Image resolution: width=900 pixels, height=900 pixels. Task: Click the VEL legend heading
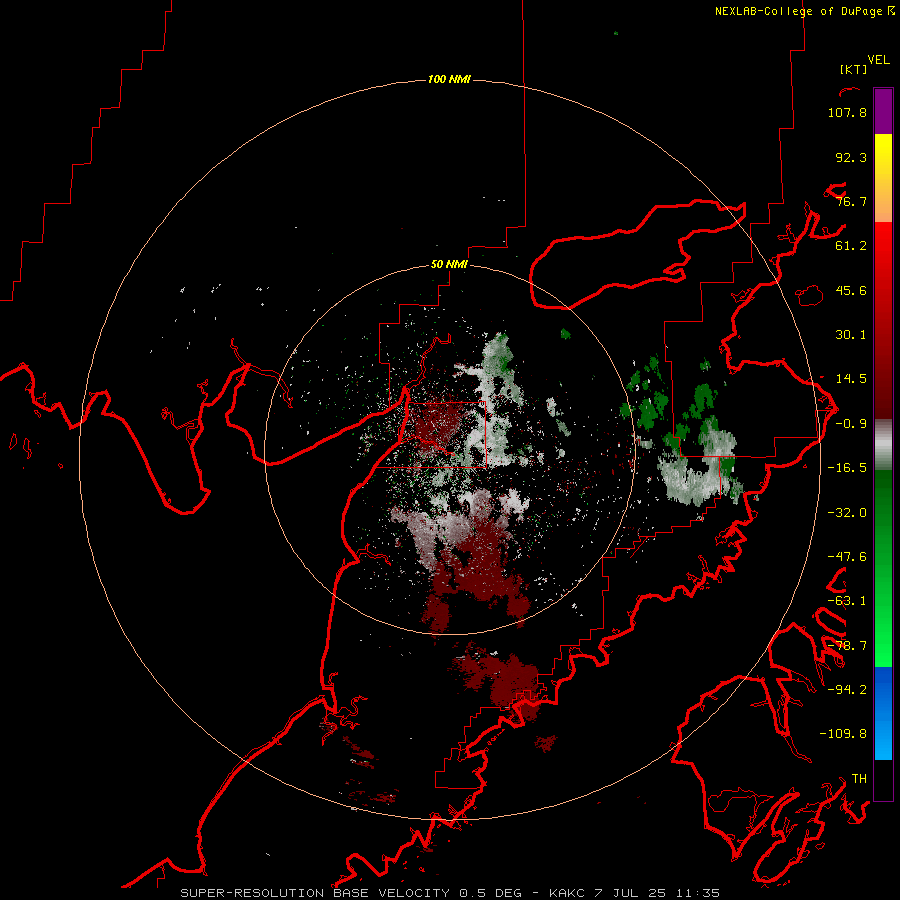pyautogui.click(x=878, y=60)
